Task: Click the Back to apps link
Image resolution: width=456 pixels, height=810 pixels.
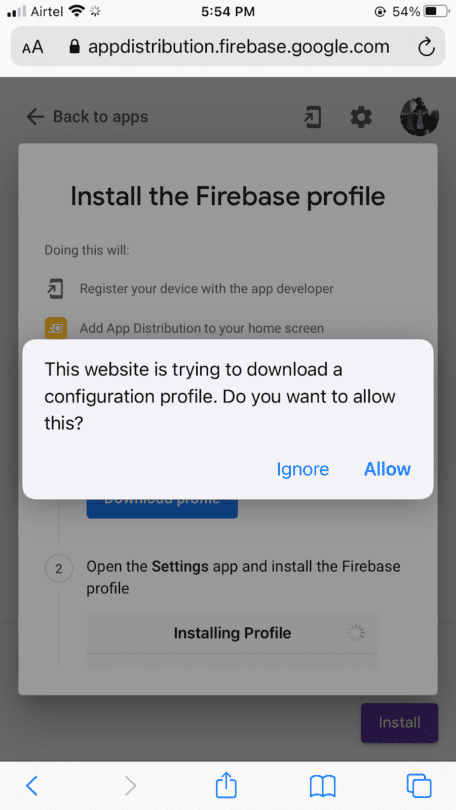Action: pos(87,117)
